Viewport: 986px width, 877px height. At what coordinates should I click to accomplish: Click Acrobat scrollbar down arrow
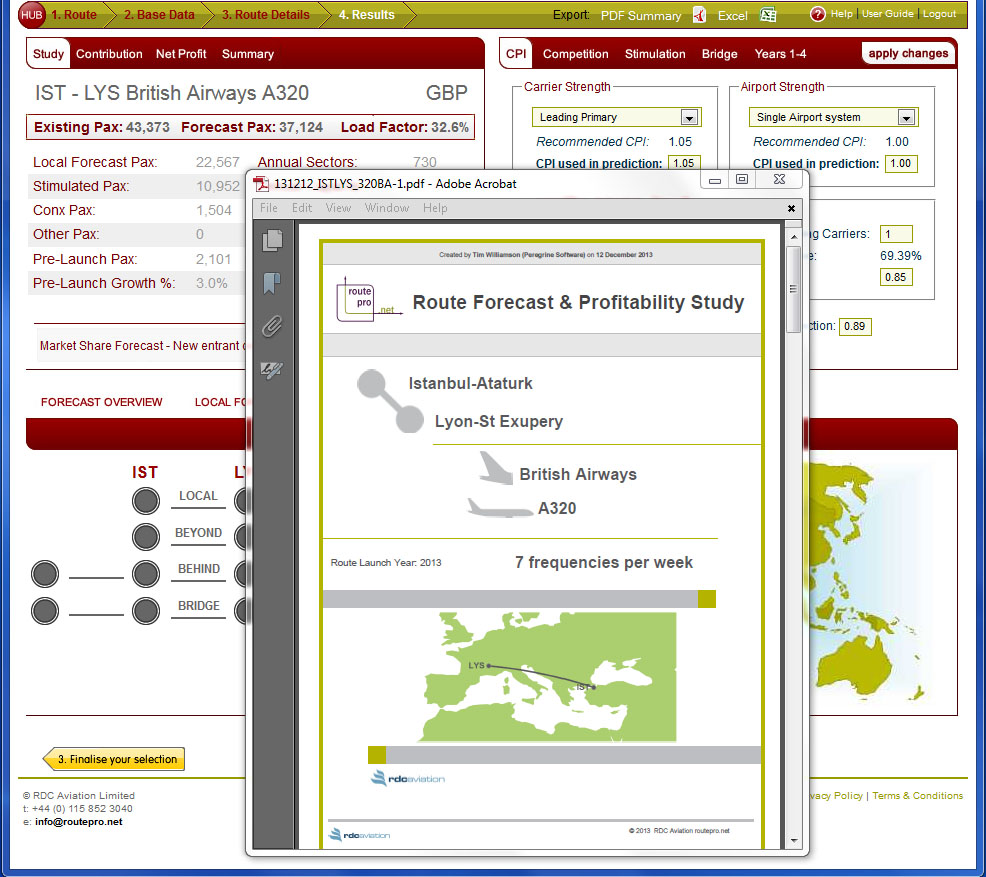click(x=794, y=841)
